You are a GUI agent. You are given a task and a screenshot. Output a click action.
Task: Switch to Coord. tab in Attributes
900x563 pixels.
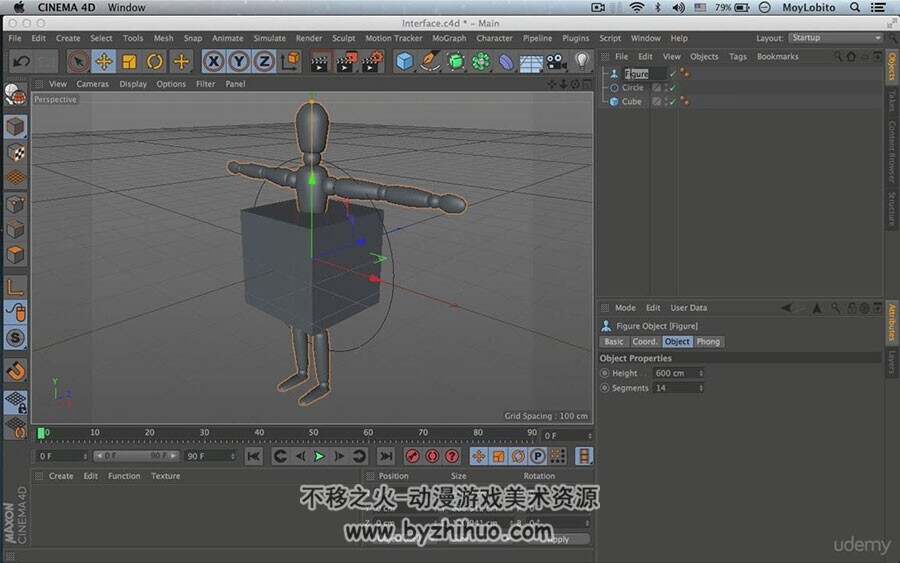coord(645,341)
